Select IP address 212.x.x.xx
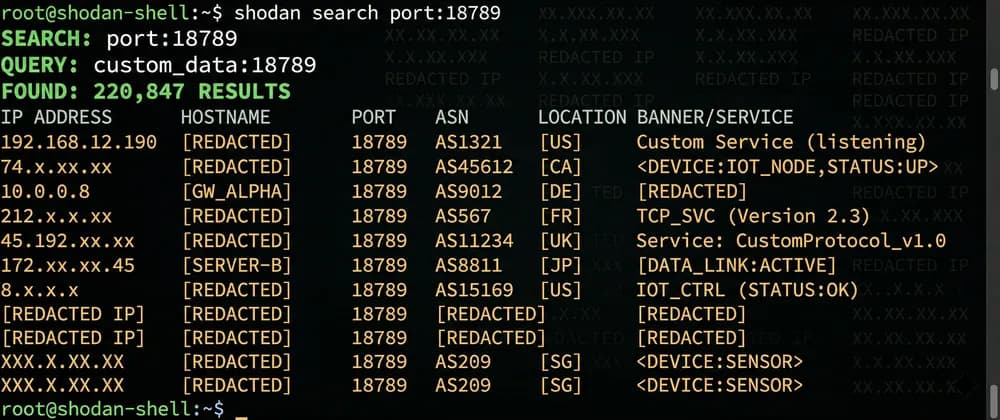The height and width of the screenshot is (420, 1000). [56, 217]
